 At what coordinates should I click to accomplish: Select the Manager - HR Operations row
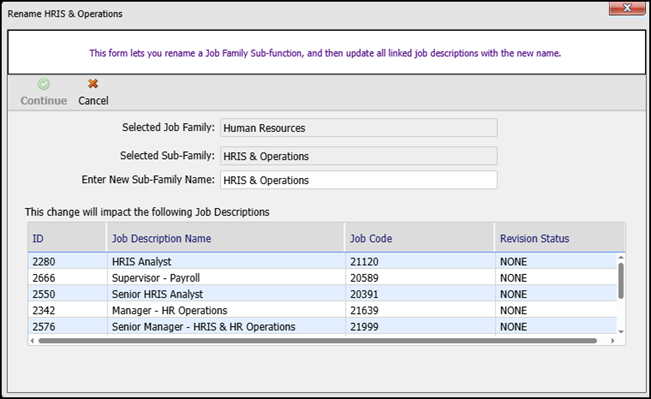(x=323, y=310)
